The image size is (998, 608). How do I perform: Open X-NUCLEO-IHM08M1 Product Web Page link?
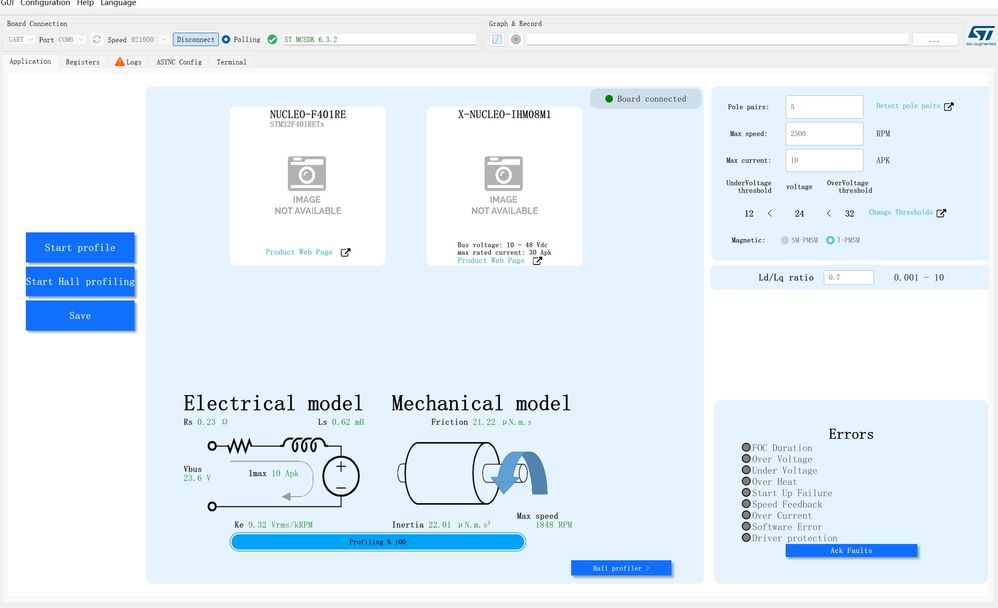pyautogui.click(x=491, y=260)
